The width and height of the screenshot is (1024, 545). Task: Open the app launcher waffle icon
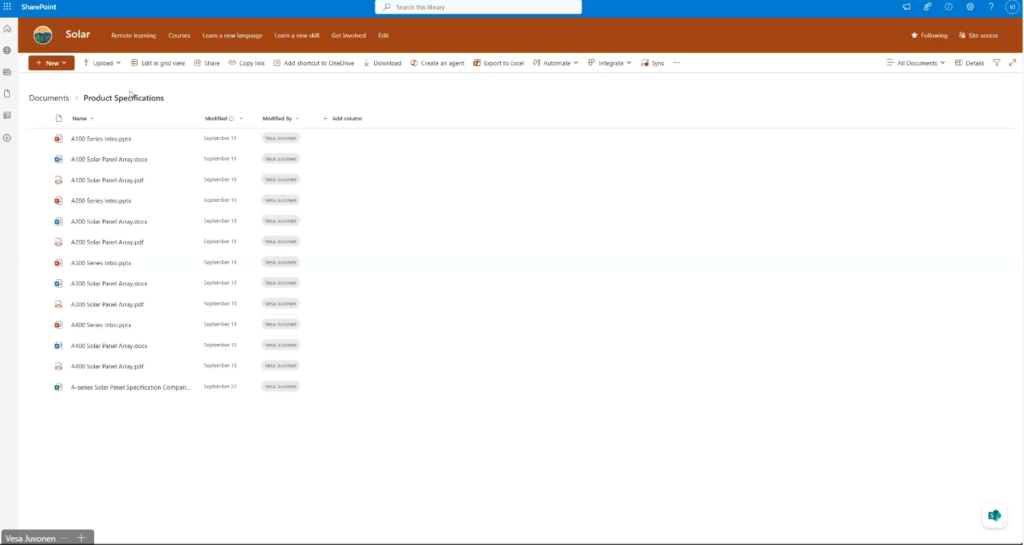7,7
